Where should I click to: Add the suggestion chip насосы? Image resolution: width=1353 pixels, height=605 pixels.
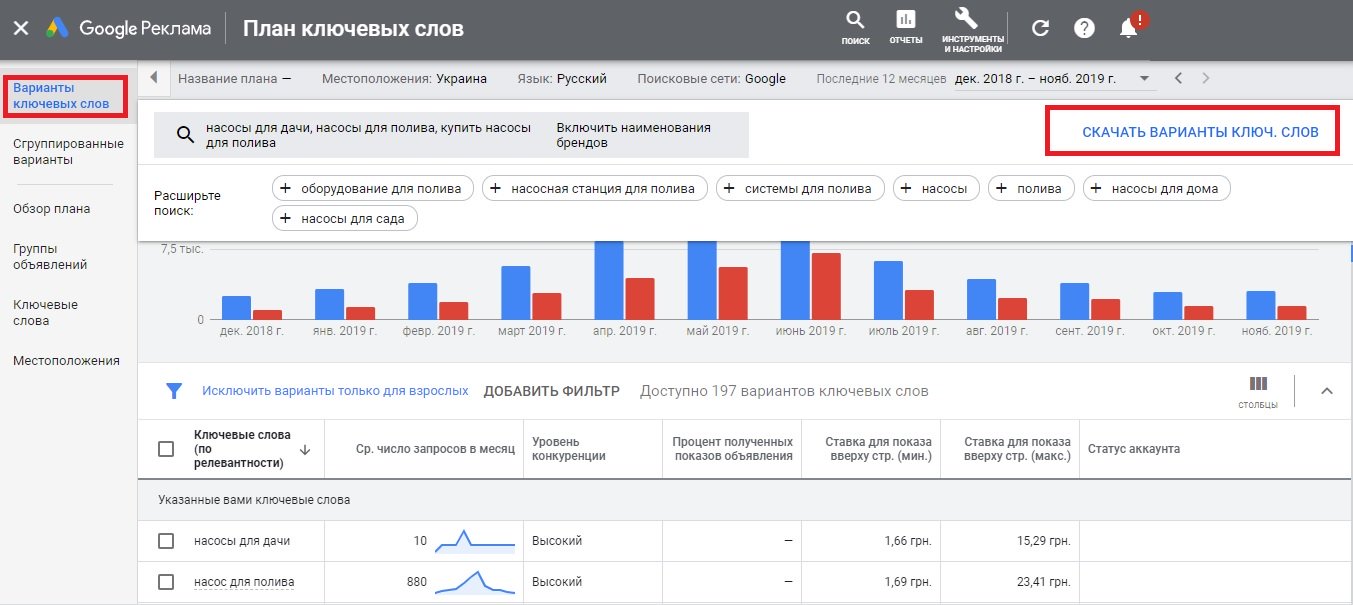(x=937, y=188)
